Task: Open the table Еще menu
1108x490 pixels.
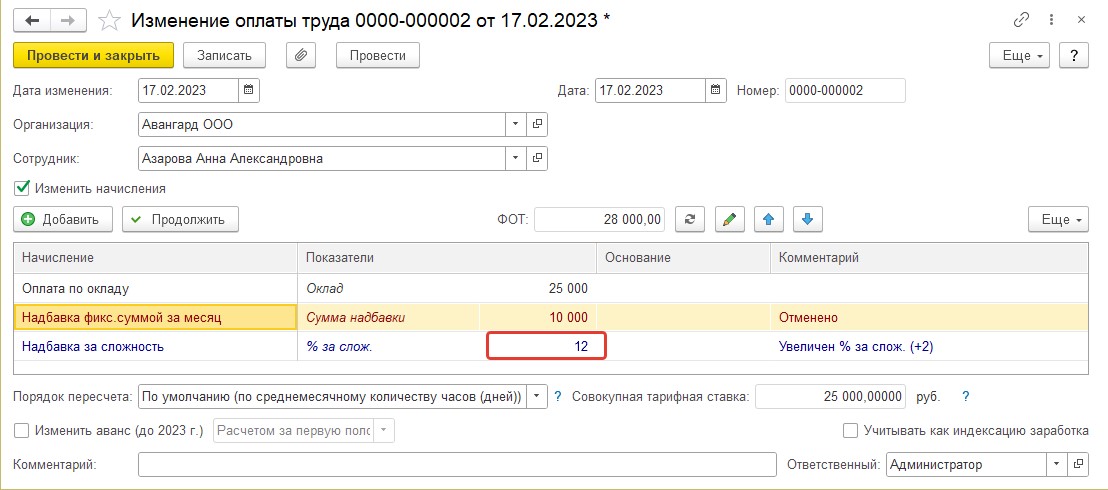Action: [x=1059, y=219]
